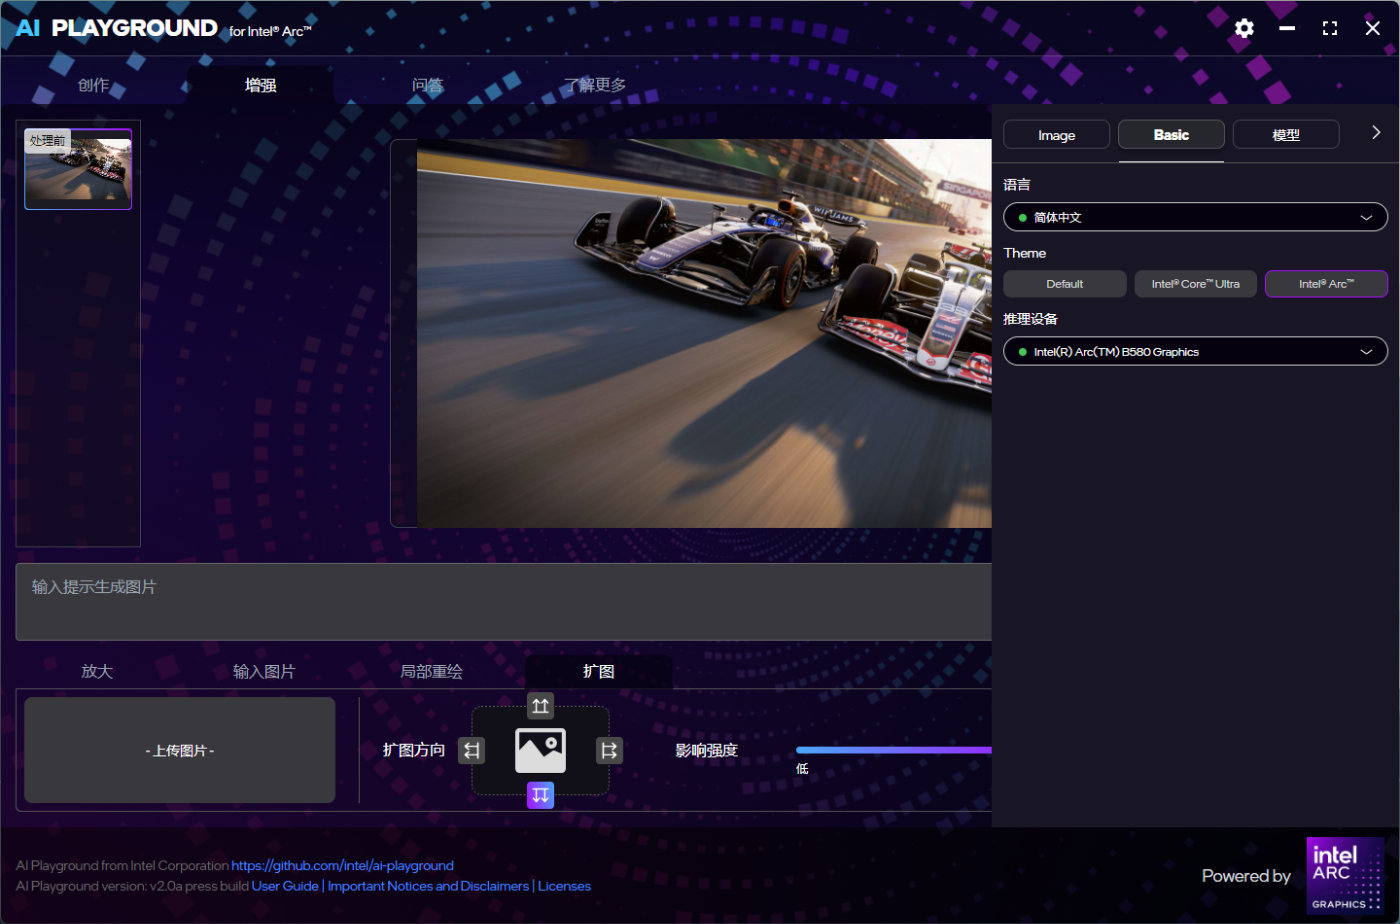Open settings with the gear icon

tap(1244, 28)
